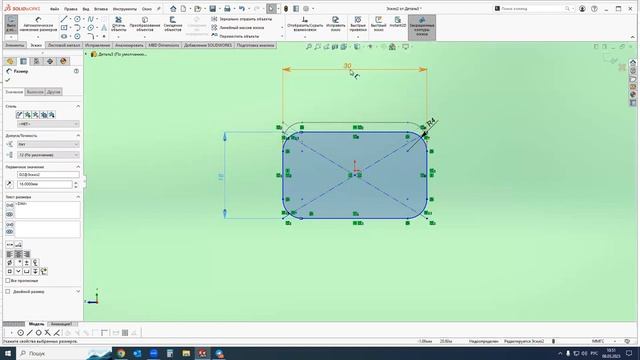Screen dimensions: 640x360
Task: Toggle Instant2D mode
Action: pos(398,22)
